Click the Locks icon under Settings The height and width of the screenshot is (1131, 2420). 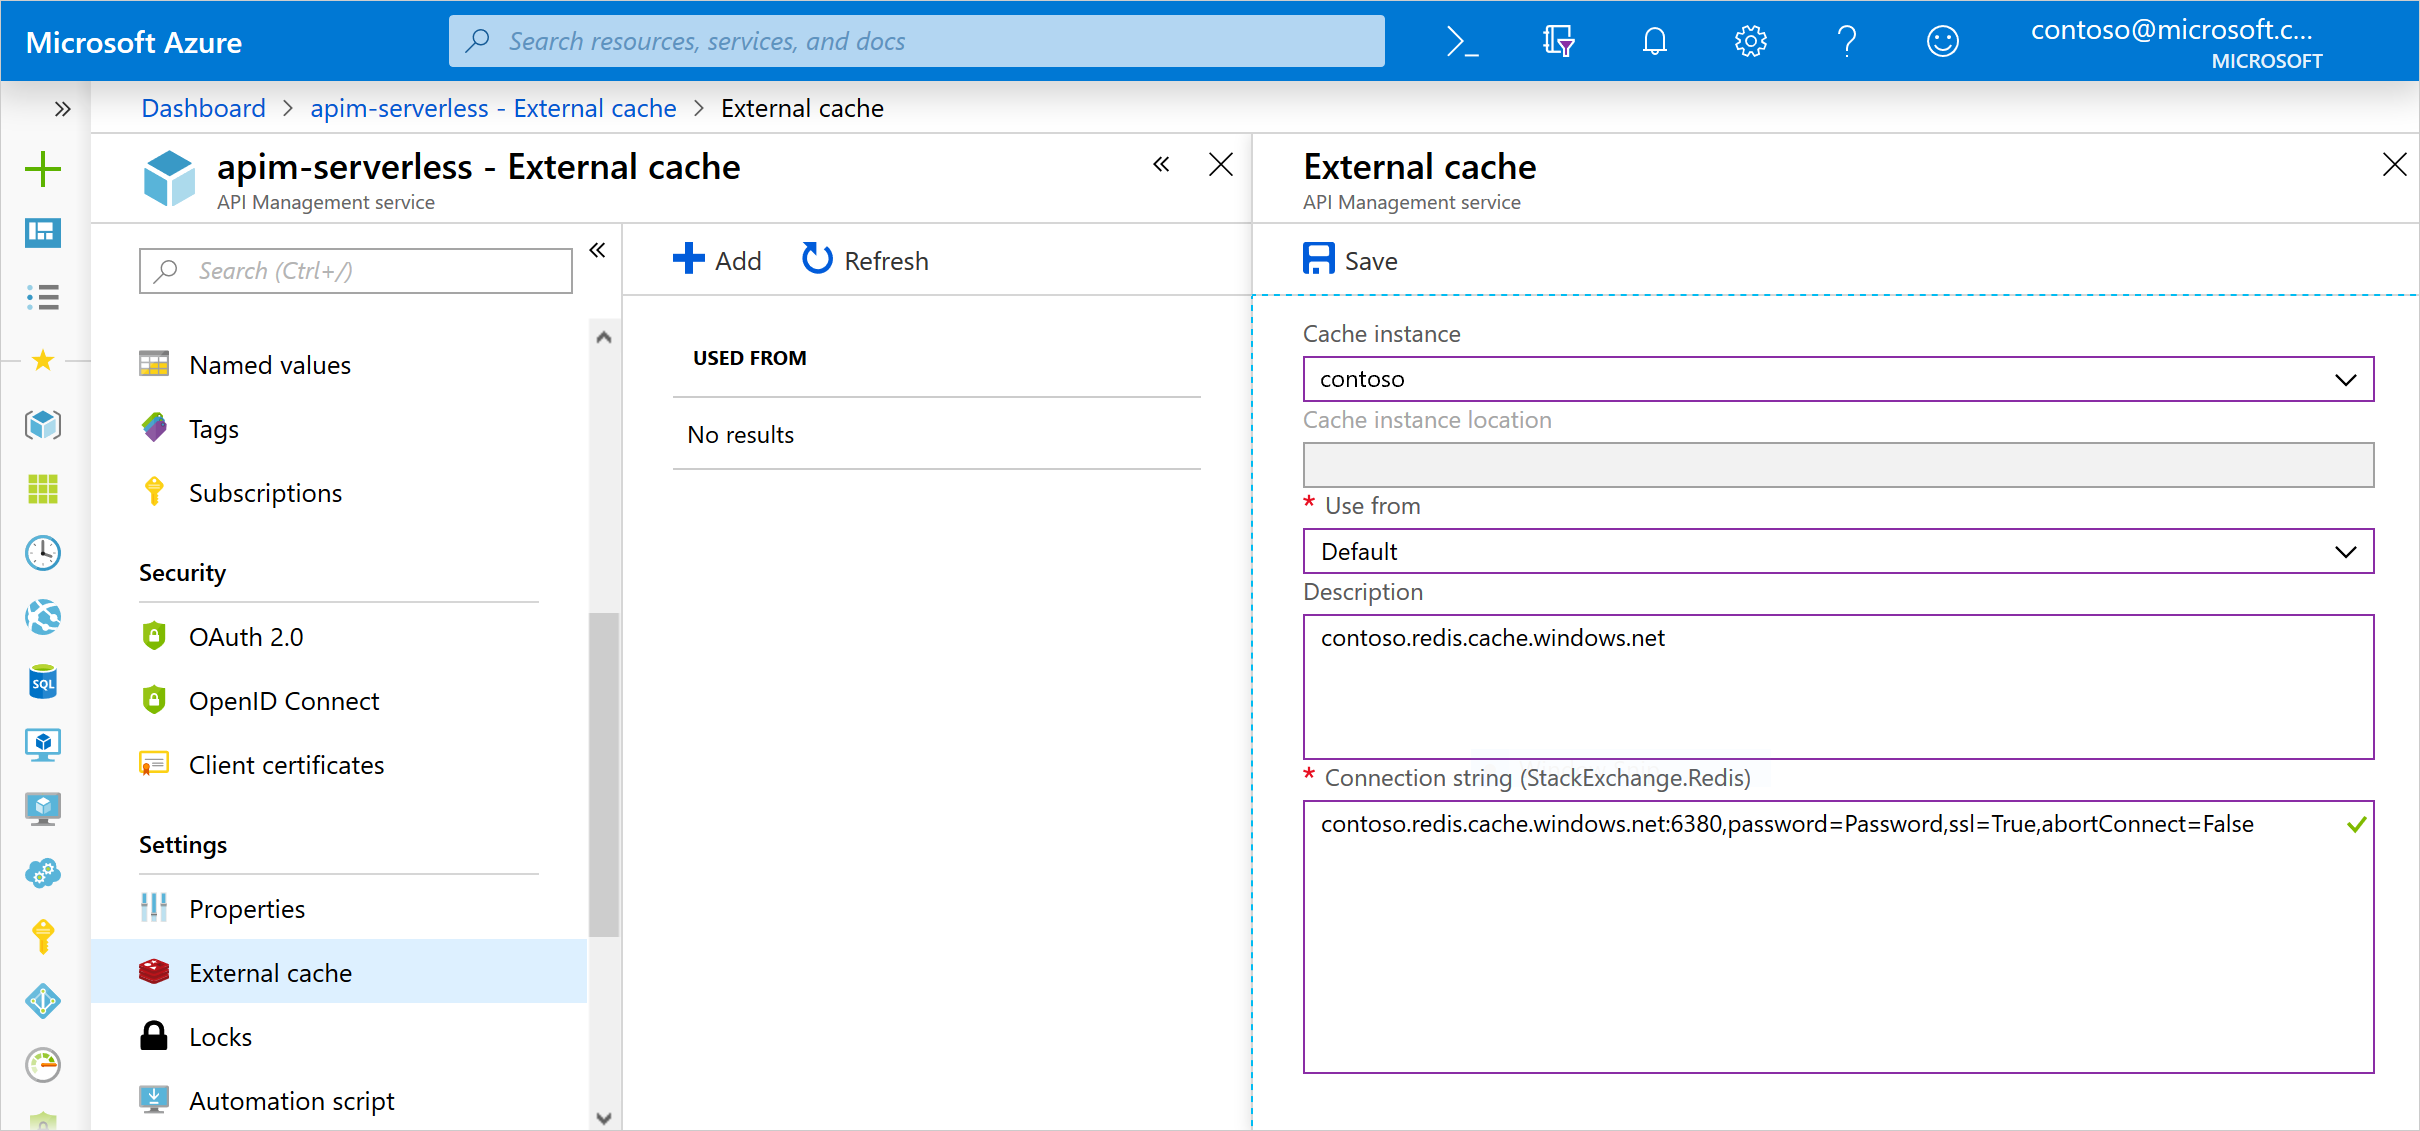pos(221,1035)
